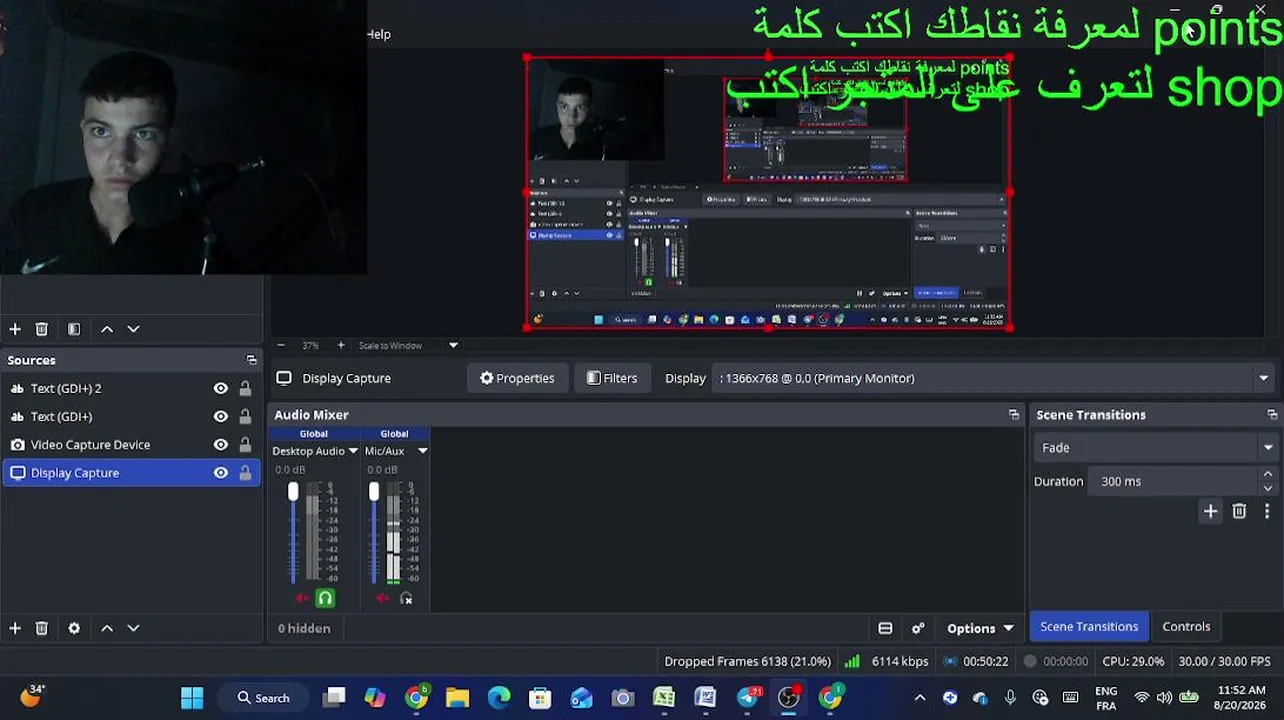Pop out the Sources dock
Image resolution: width=1284 pixels, height=720 pixels.
click(252, 360)
